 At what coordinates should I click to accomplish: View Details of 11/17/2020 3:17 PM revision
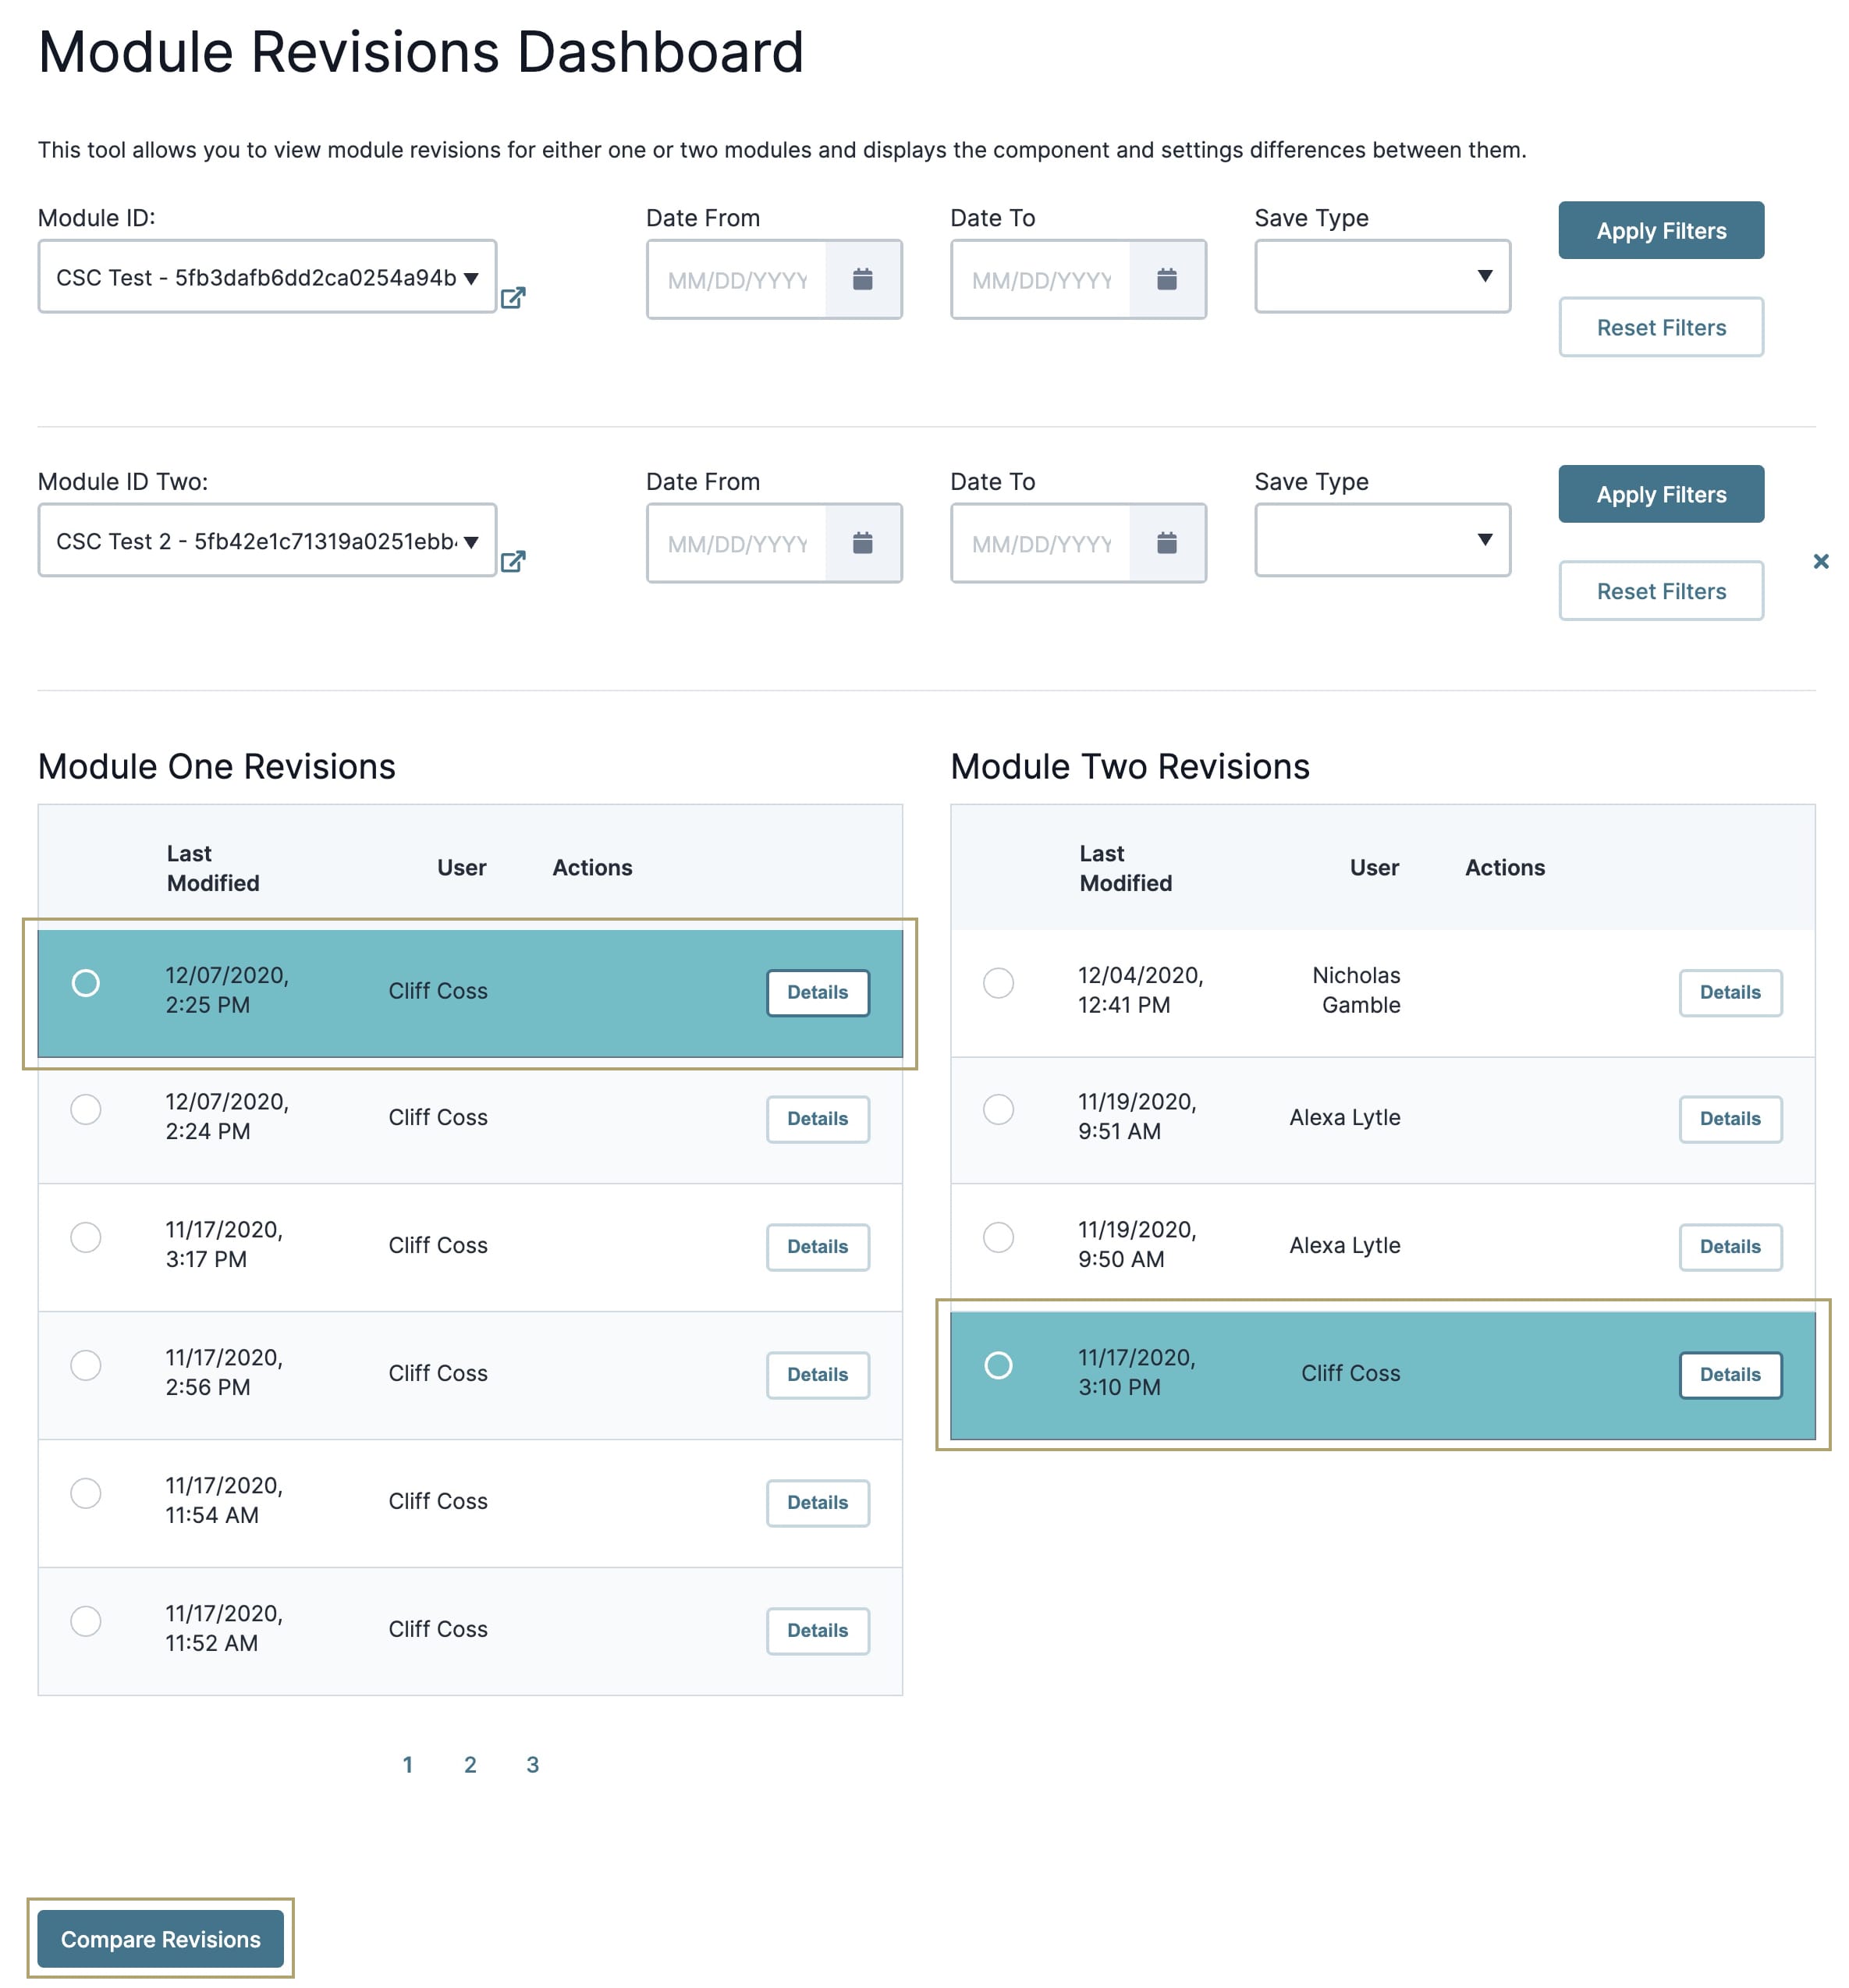(x=817, y=1247)
